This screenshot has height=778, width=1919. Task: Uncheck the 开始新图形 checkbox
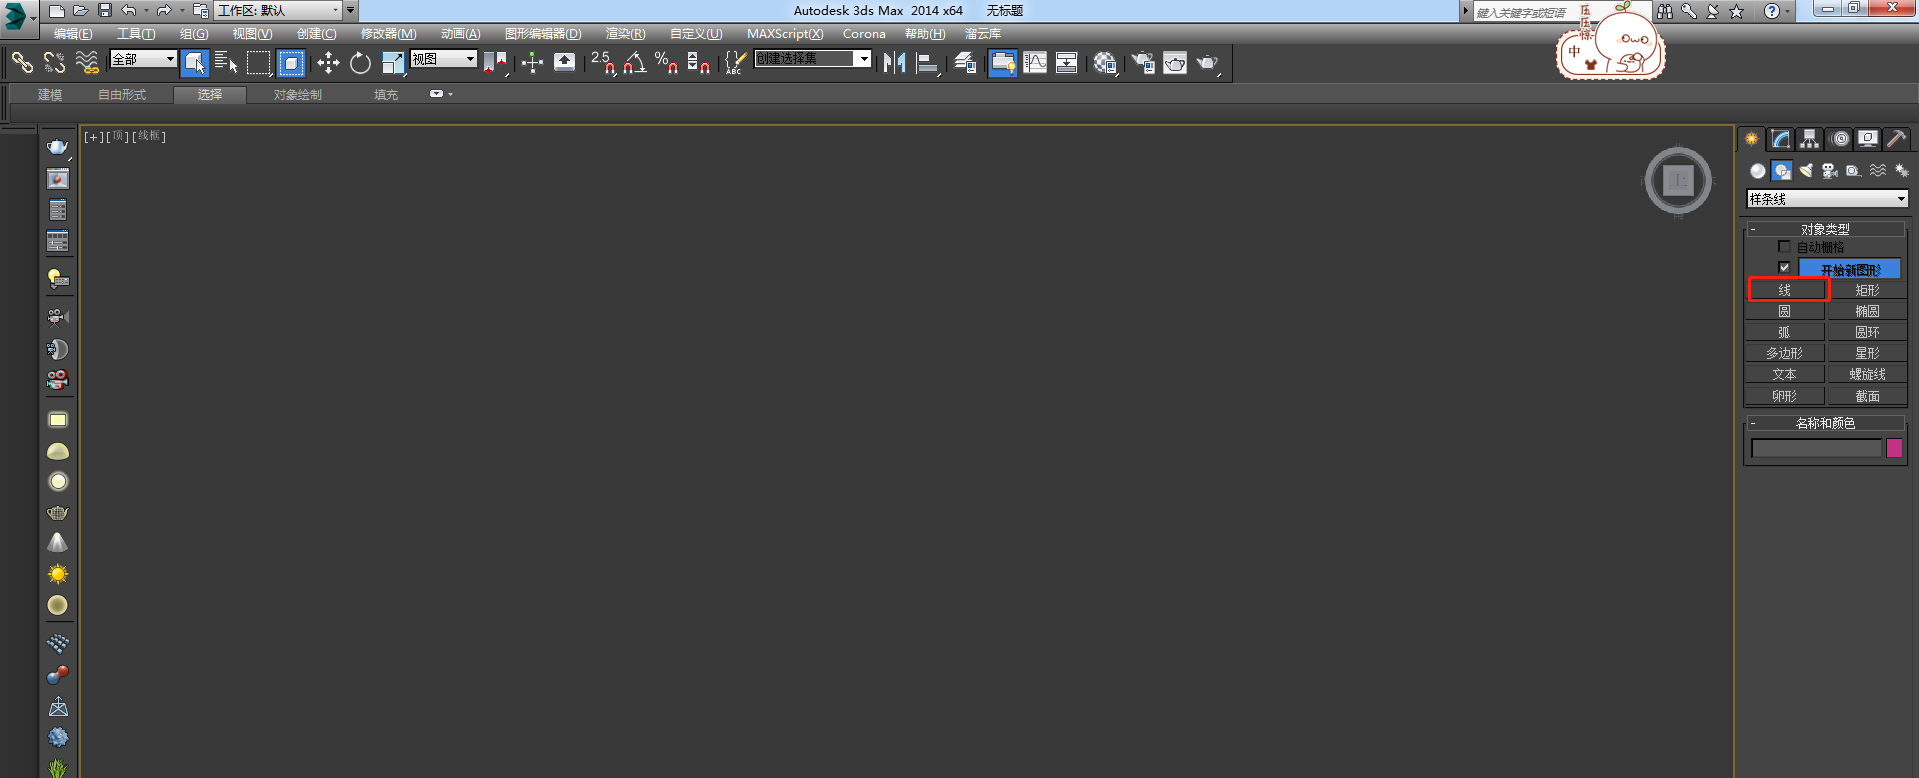[x=1784, y=268]
